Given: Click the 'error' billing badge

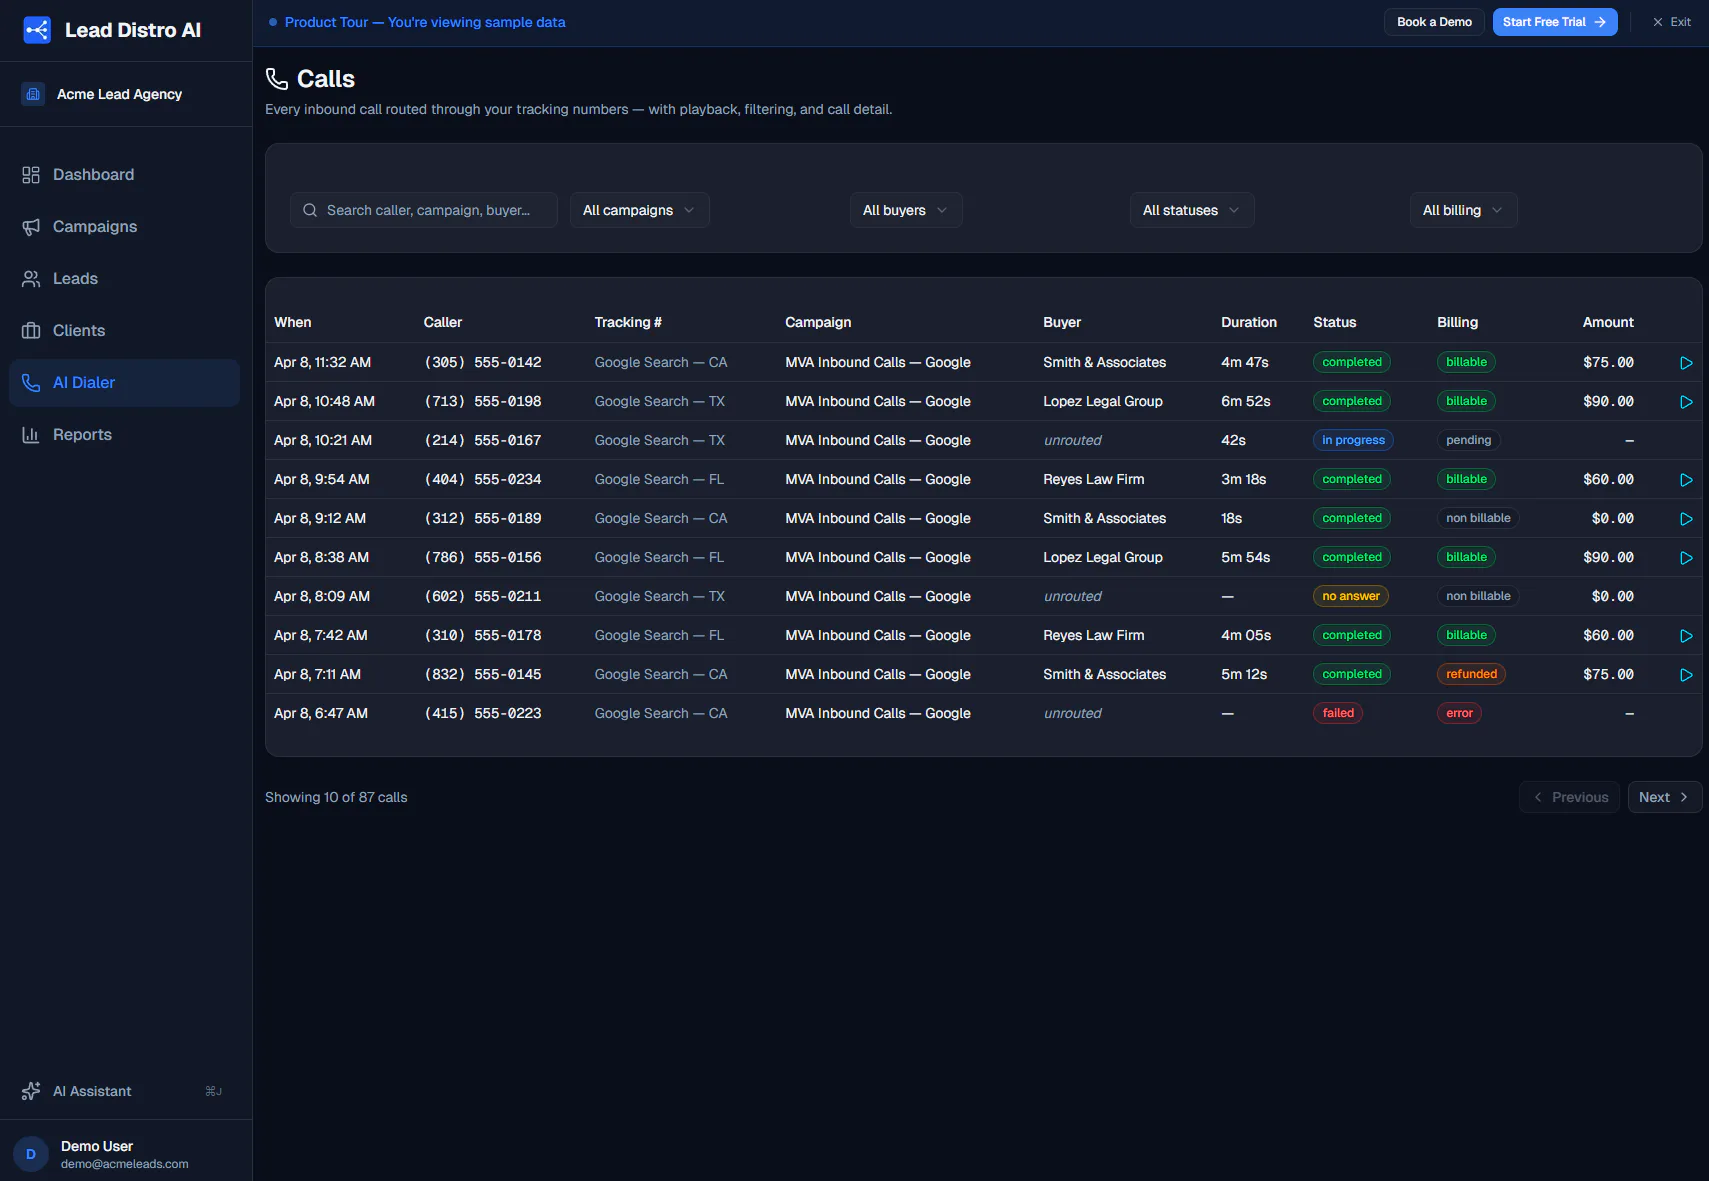Looking at the screenshot, I should pyautogui.click(x=1459, y=713).
